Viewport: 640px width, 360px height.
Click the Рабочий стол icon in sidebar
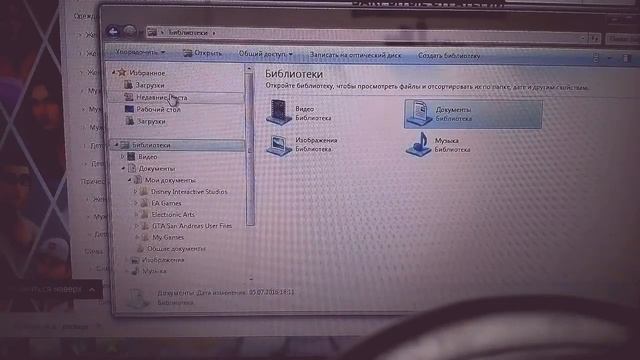coord(129,109)
